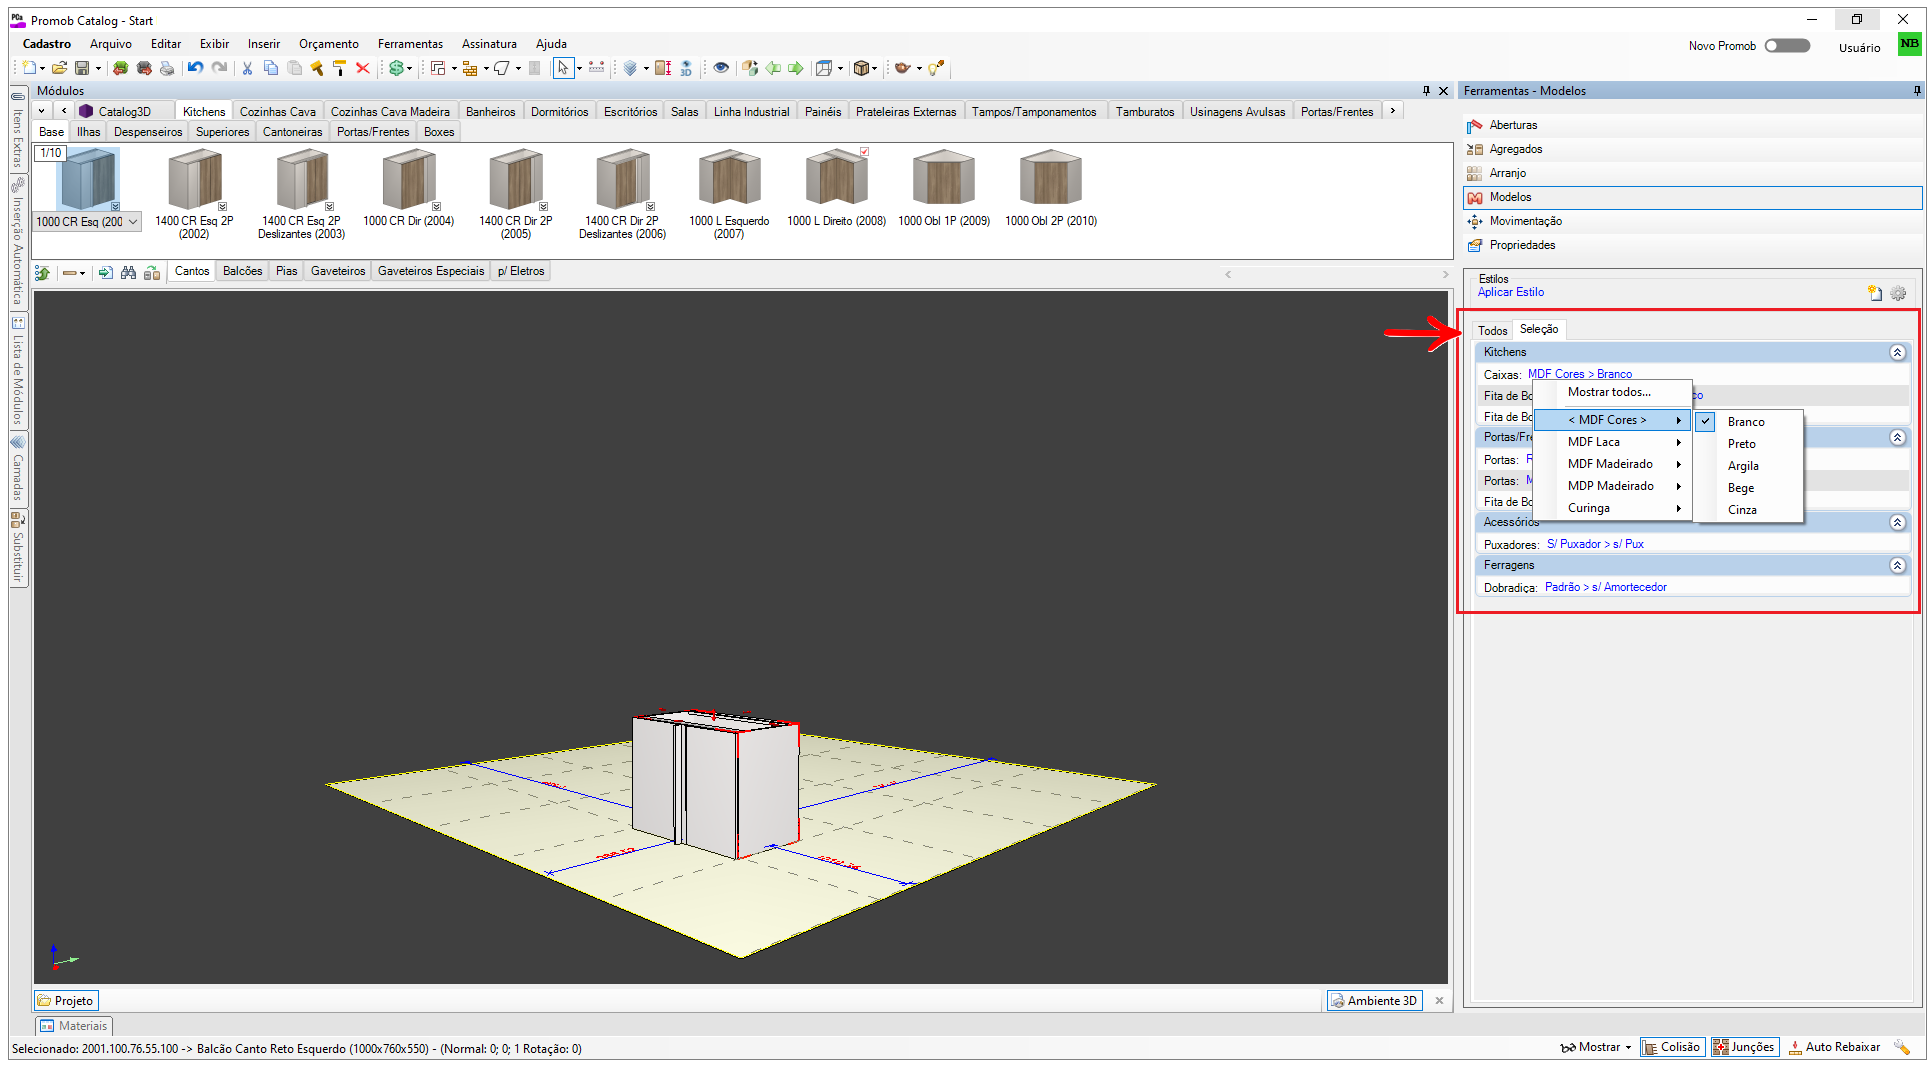Screen dimensions: 1931x1066
Task: Click the scissors cut icon
Action: [247, 68]
